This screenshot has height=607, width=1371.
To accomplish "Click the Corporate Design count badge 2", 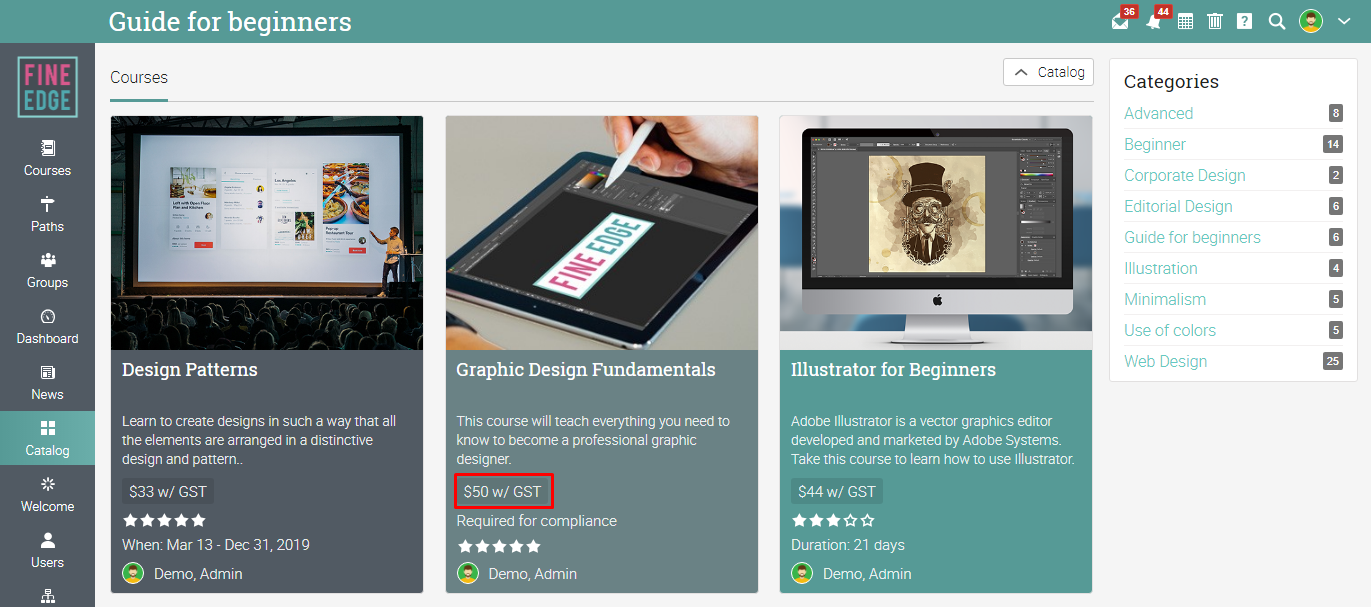I will 1335,175.
